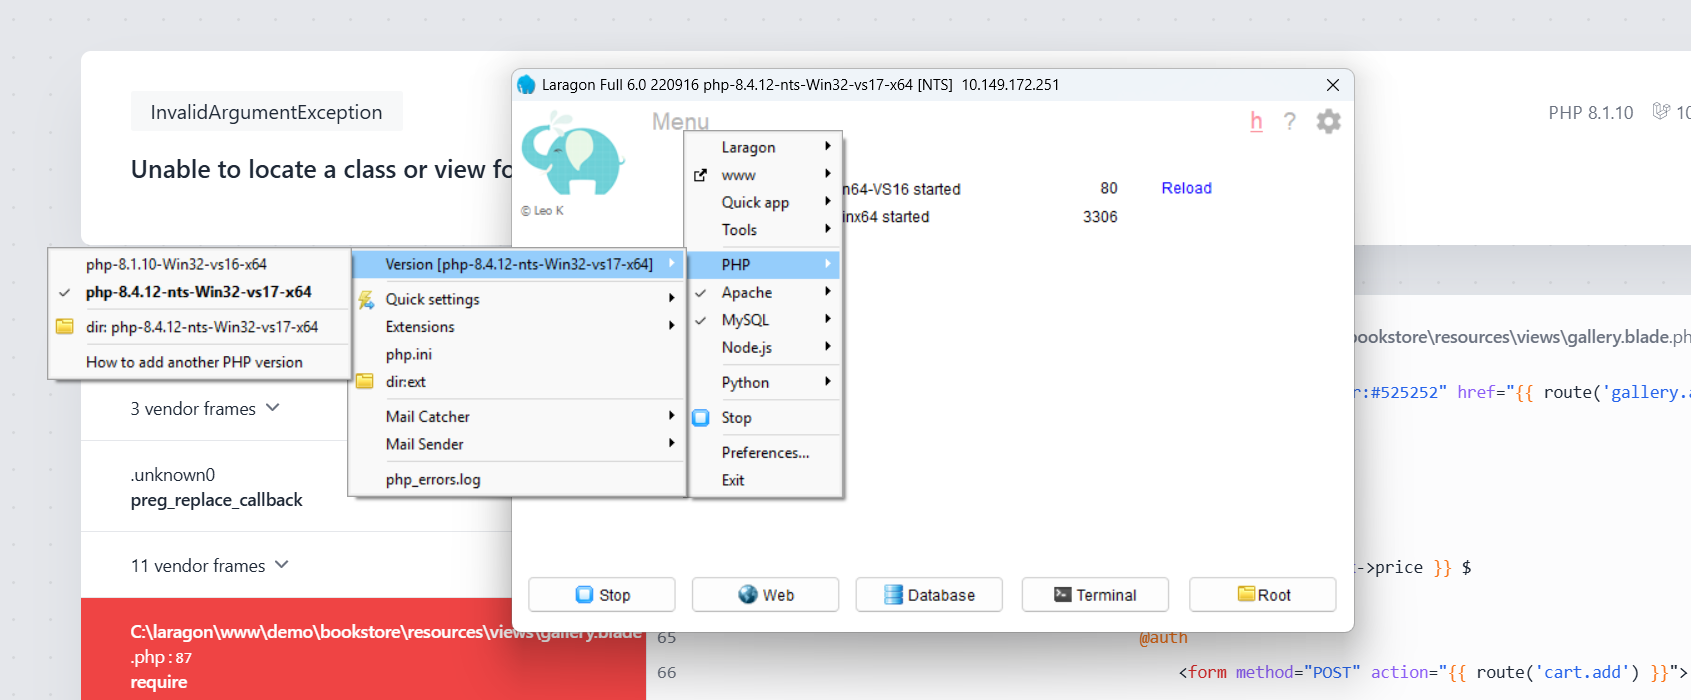Toggle the Apache checked service entry
Viewport: 1691px width, 700px height.
tap(765, 292)
